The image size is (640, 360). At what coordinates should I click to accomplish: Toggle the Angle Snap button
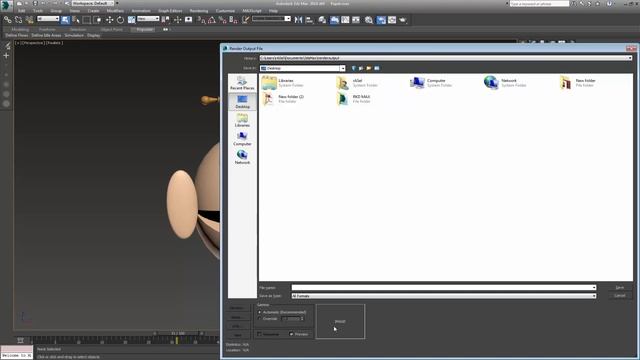pyautogui.click(x=211, y=20)
